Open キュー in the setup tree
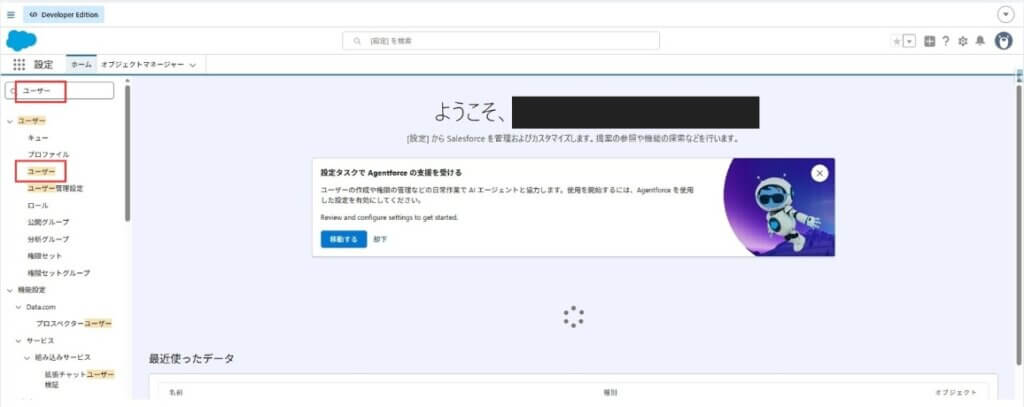The image size is (1024, 407). [38, 138]
